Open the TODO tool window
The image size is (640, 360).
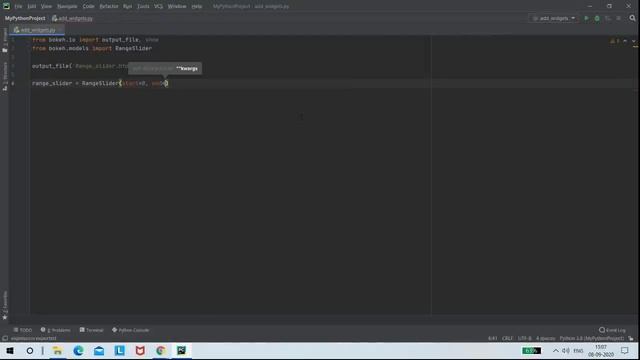tap(23, 330)
